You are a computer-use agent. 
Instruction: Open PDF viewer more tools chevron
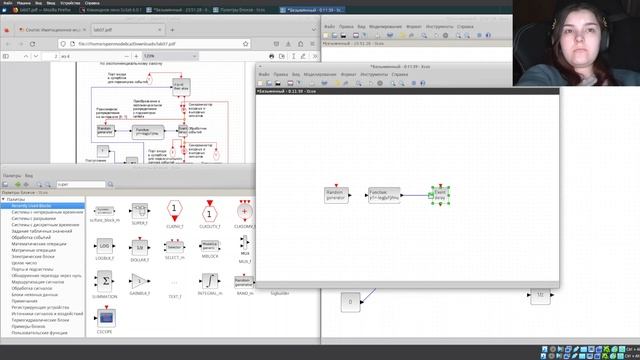click(315, 56)
